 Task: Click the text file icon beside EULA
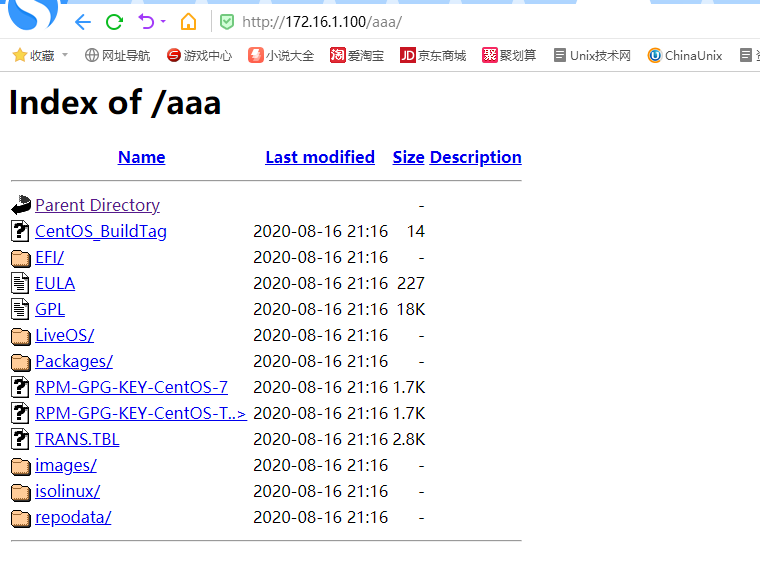tap(20, 283)
